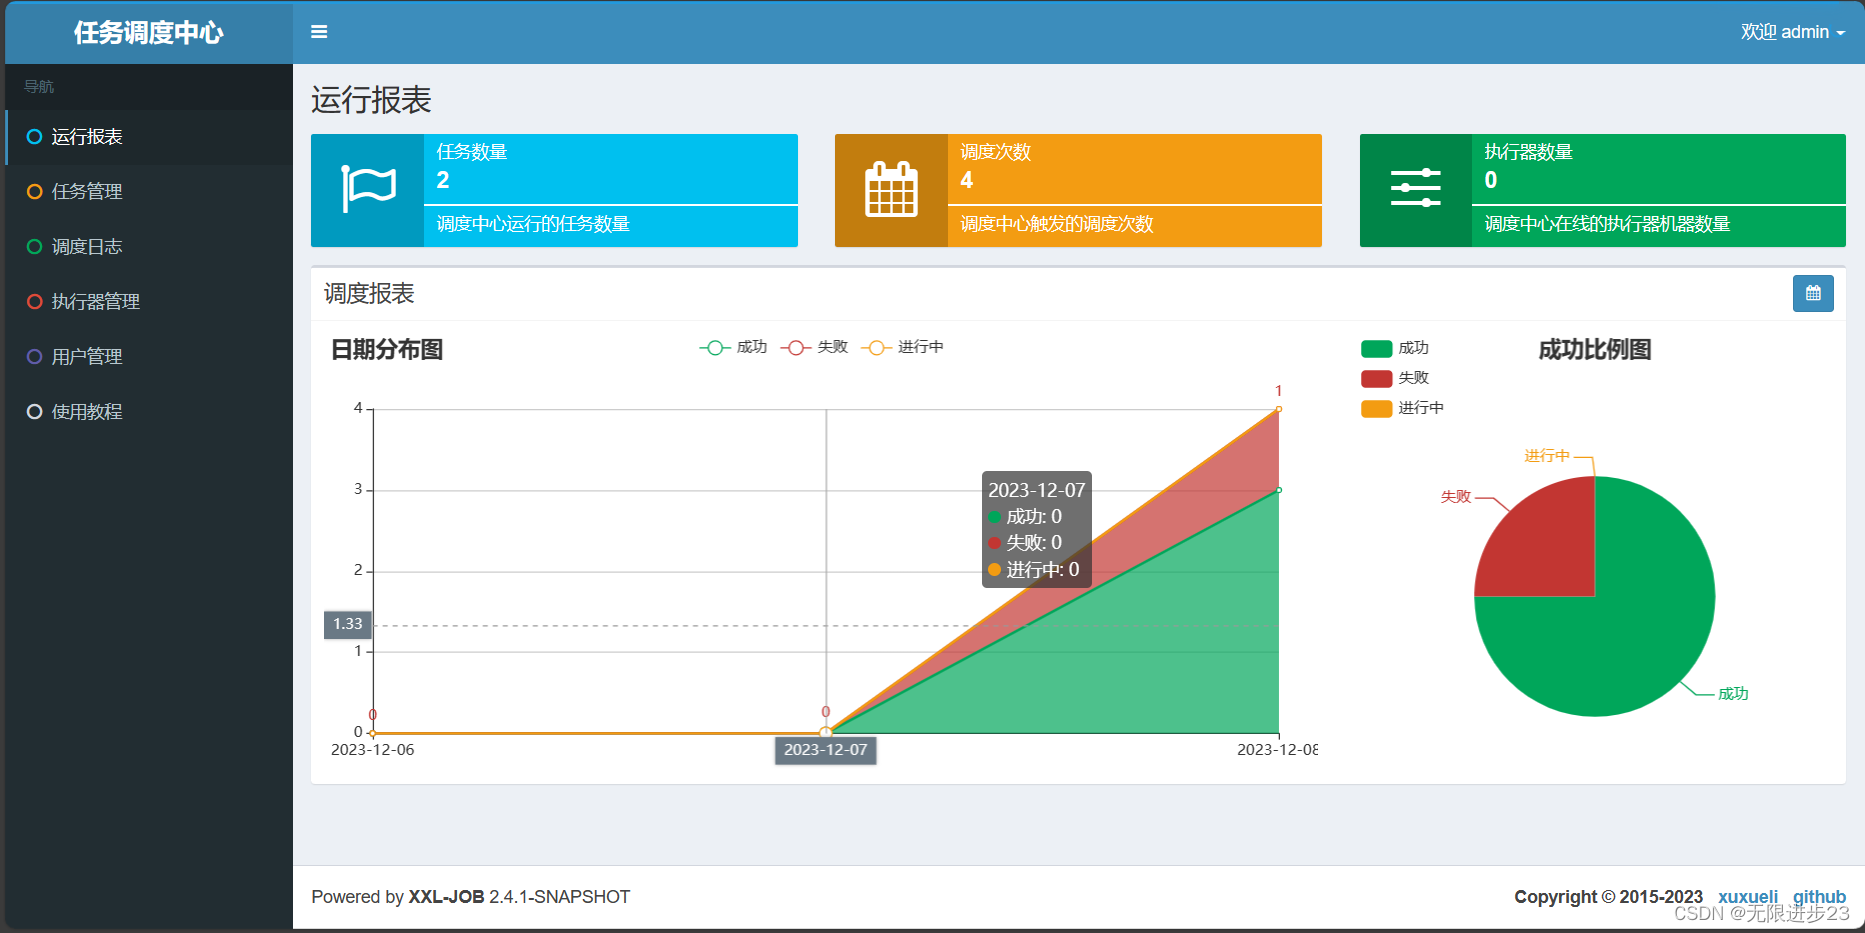Image resolution: width=1865 pixels, height=933 pixels.
Task: Click the 成功比例图 chart title
Action: pos(1595,350)
